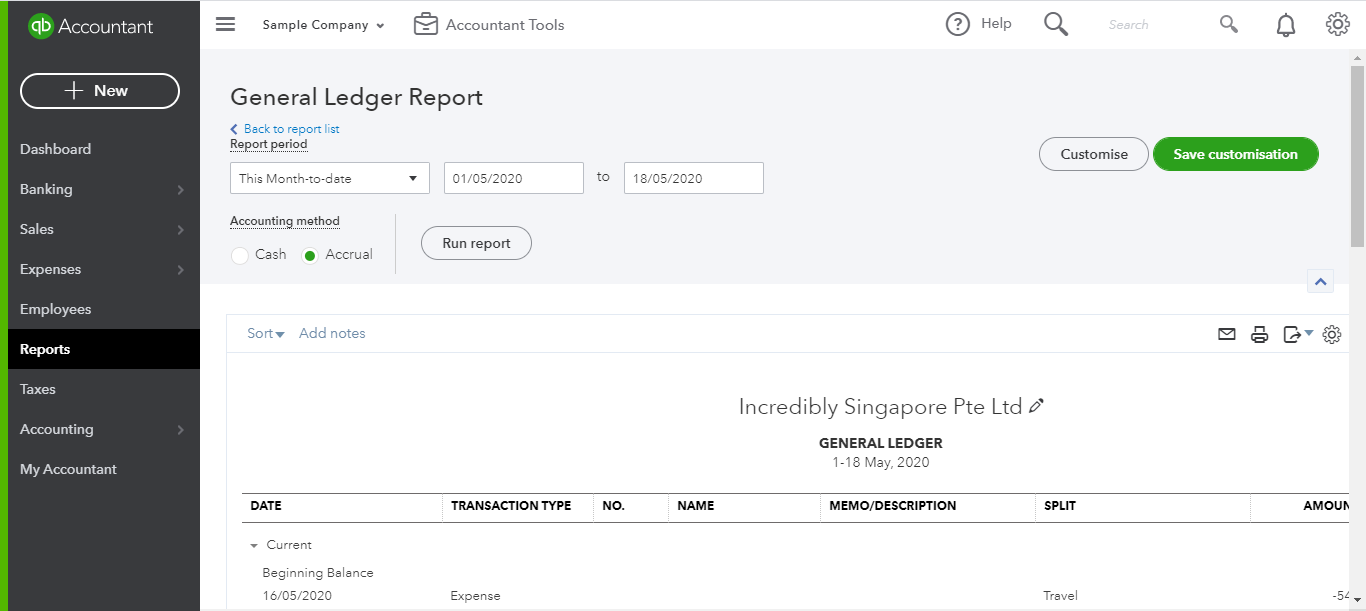Open Taxes in the sidebar

(x=38, y=389)
